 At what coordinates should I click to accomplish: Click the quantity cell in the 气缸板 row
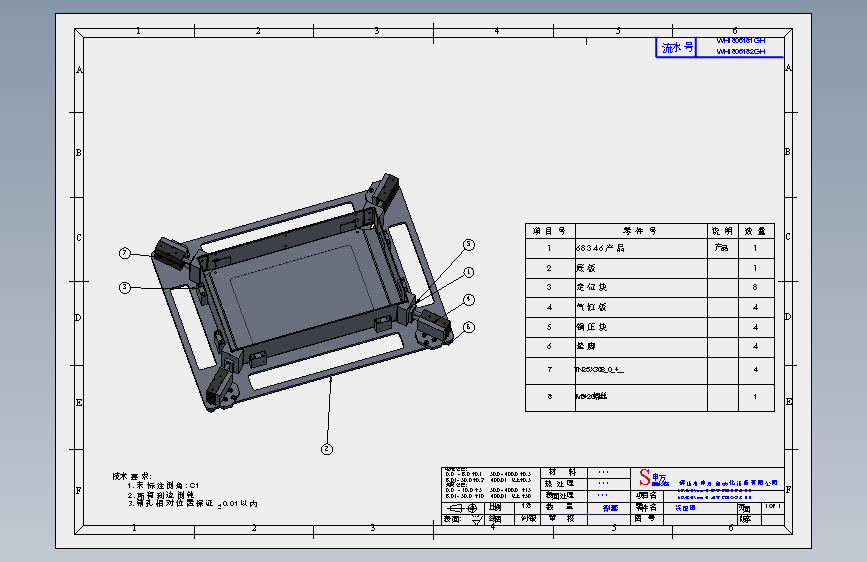click(755, 307)
